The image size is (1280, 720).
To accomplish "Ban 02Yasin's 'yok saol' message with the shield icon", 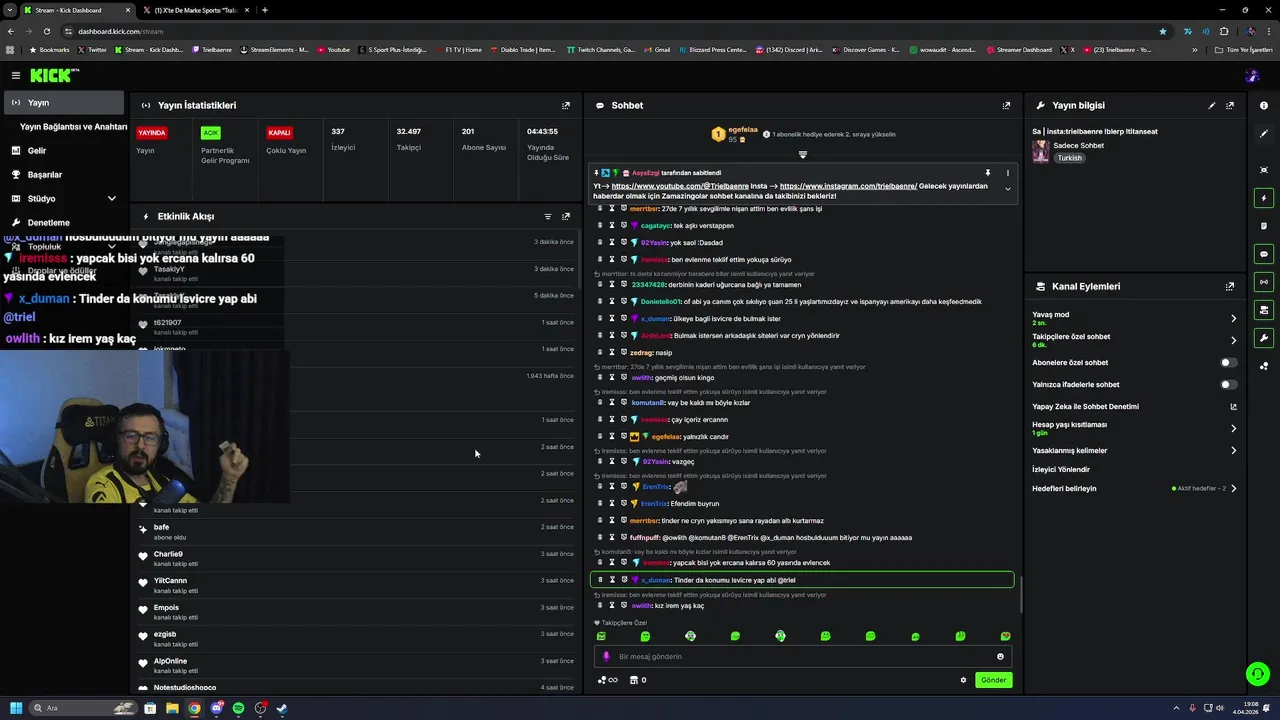I will (624, 243).
